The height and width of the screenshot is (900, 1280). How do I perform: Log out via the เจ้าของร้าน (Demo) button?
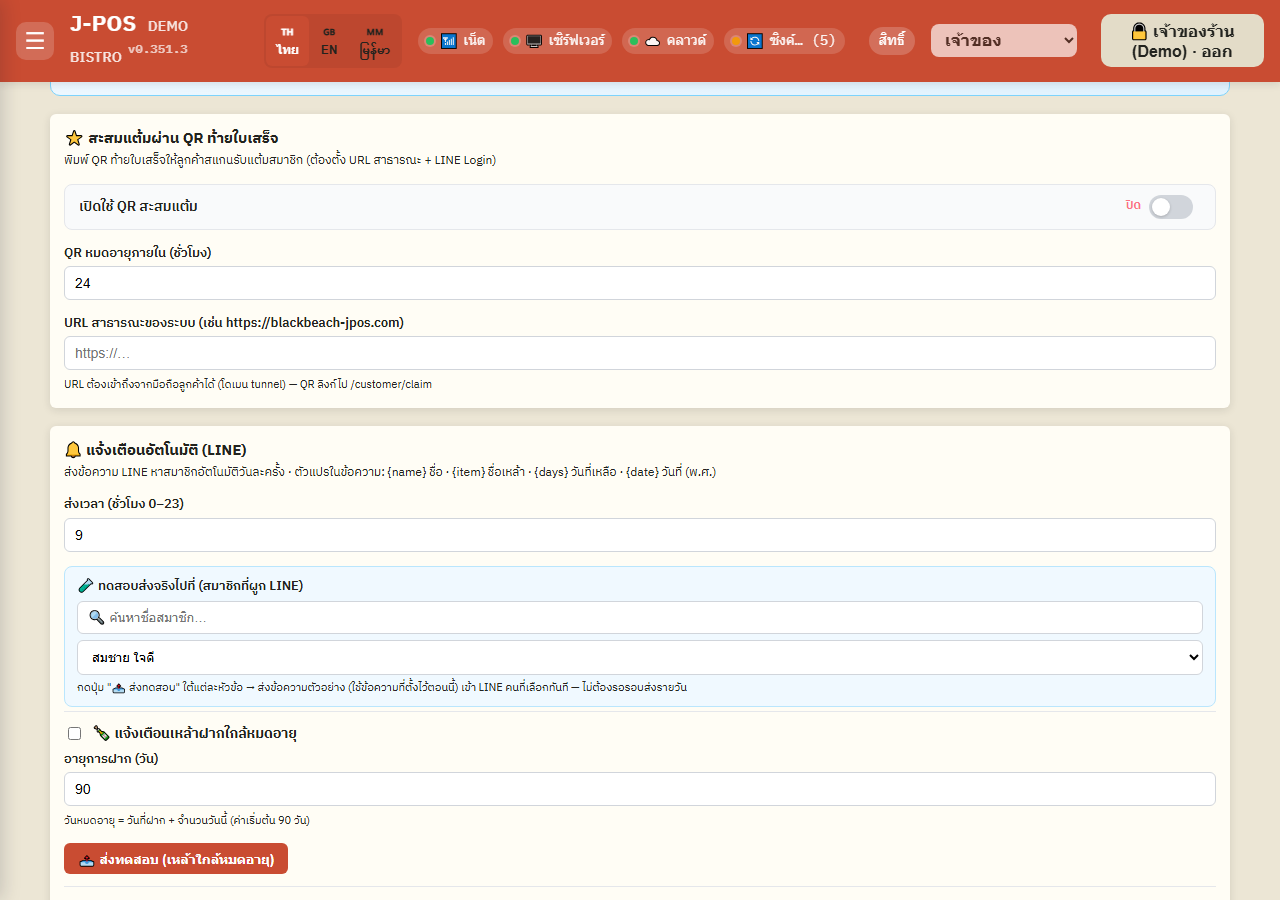[1182, 41]
